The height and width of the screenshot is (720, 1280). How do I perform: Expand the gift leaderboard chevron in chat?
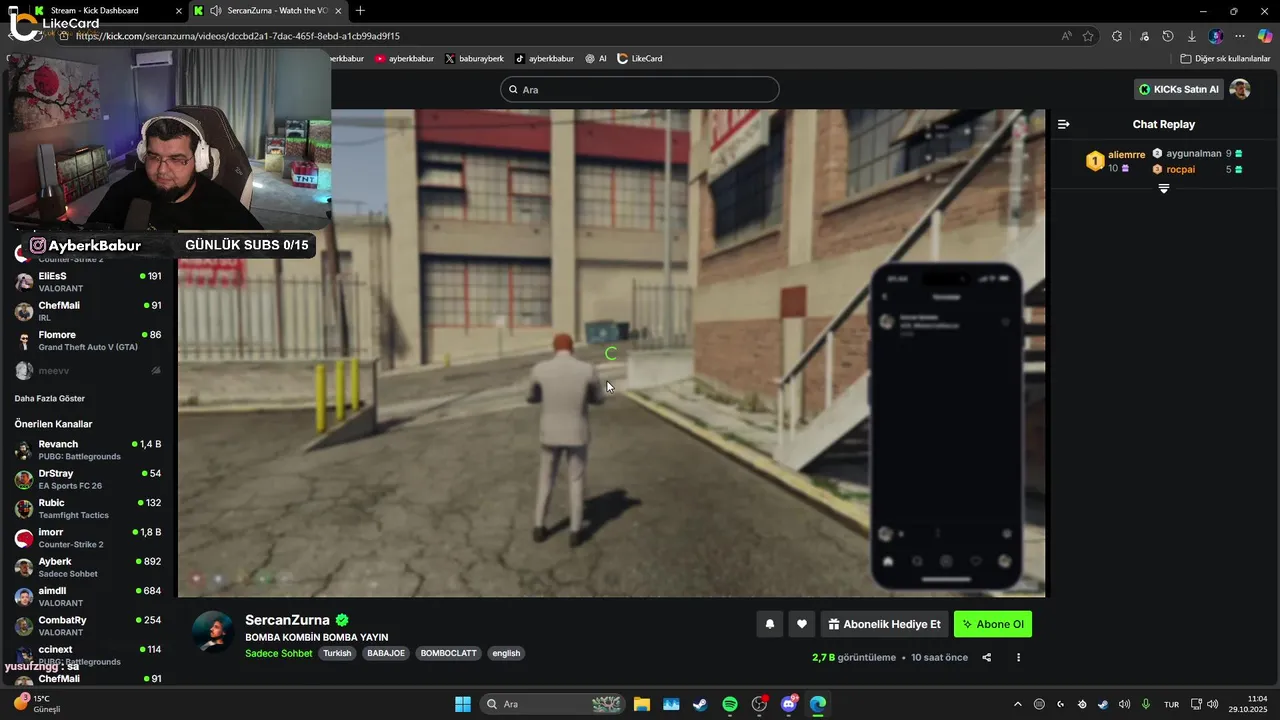[x=1164, y=188]
